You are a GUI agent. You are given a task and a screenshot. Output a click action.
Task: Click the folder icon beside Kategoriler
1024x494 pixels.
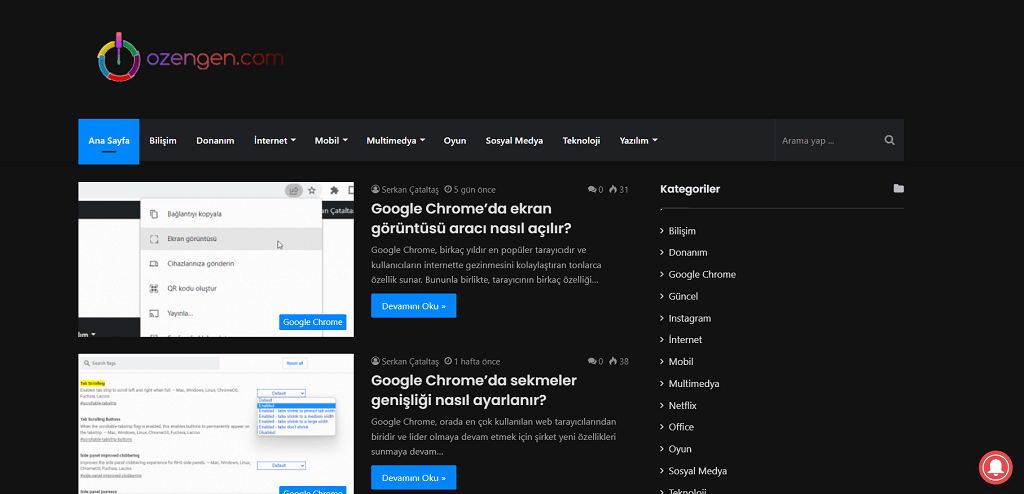coord(898,189)
